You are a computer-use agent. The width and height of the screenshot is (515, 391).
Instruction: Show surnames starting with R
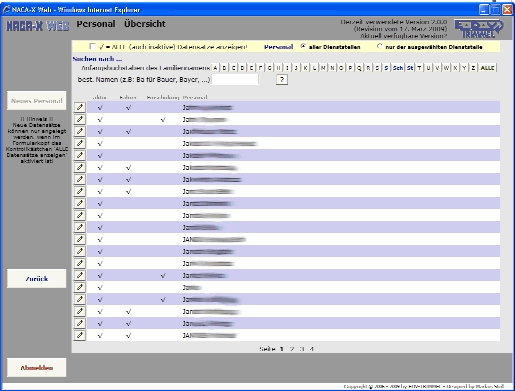pos(368,68)
